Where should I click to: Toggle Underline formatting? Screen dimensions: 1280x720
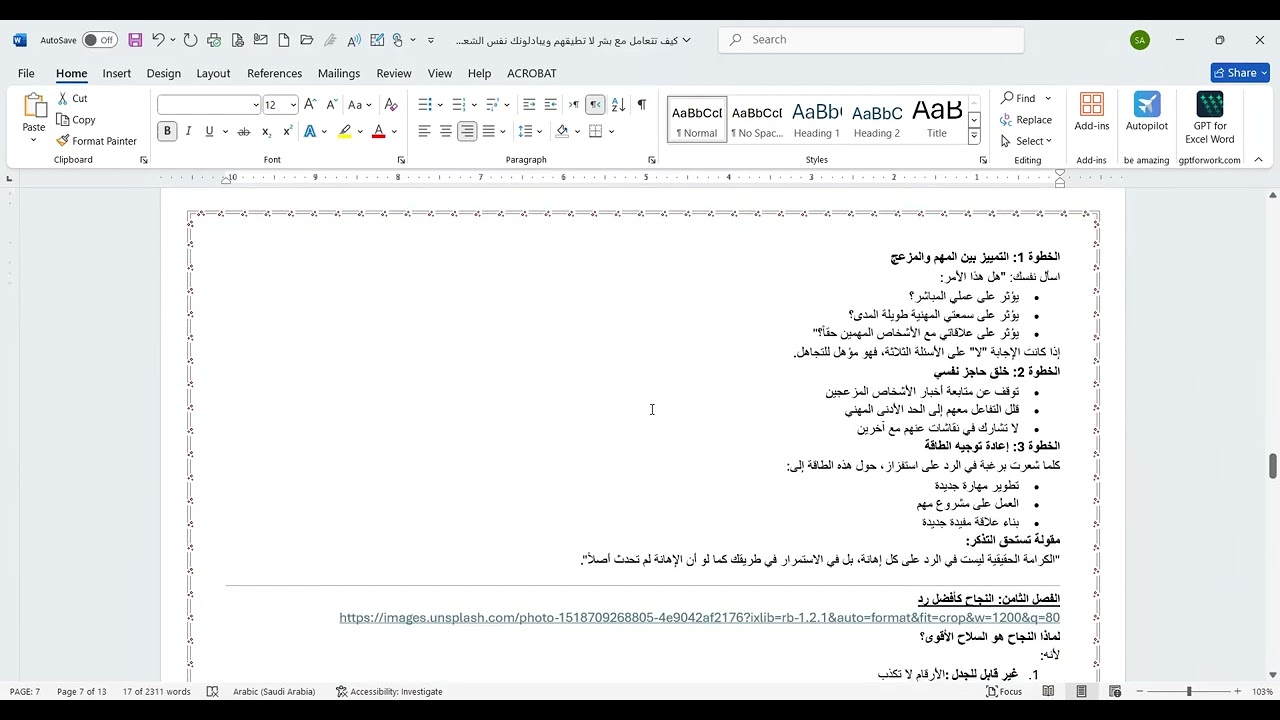(209, 131)
